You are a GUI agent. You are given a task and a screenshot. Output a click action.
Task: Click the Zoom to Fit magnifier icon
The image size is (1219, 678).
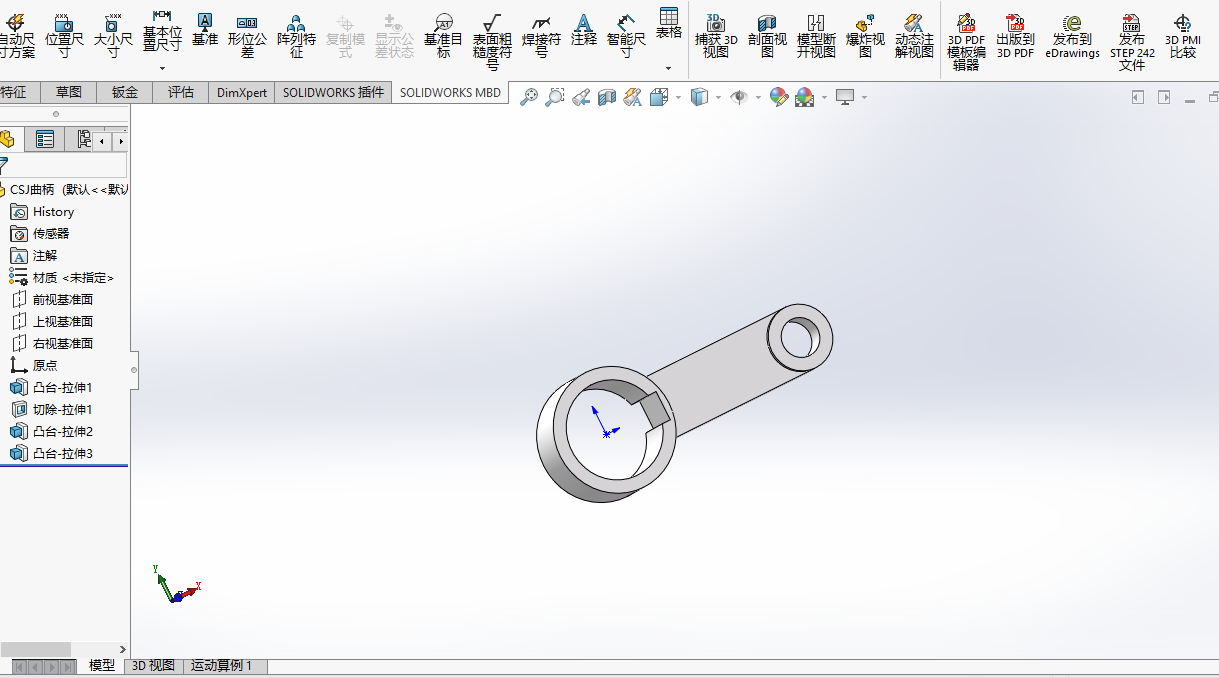(529, 97)
